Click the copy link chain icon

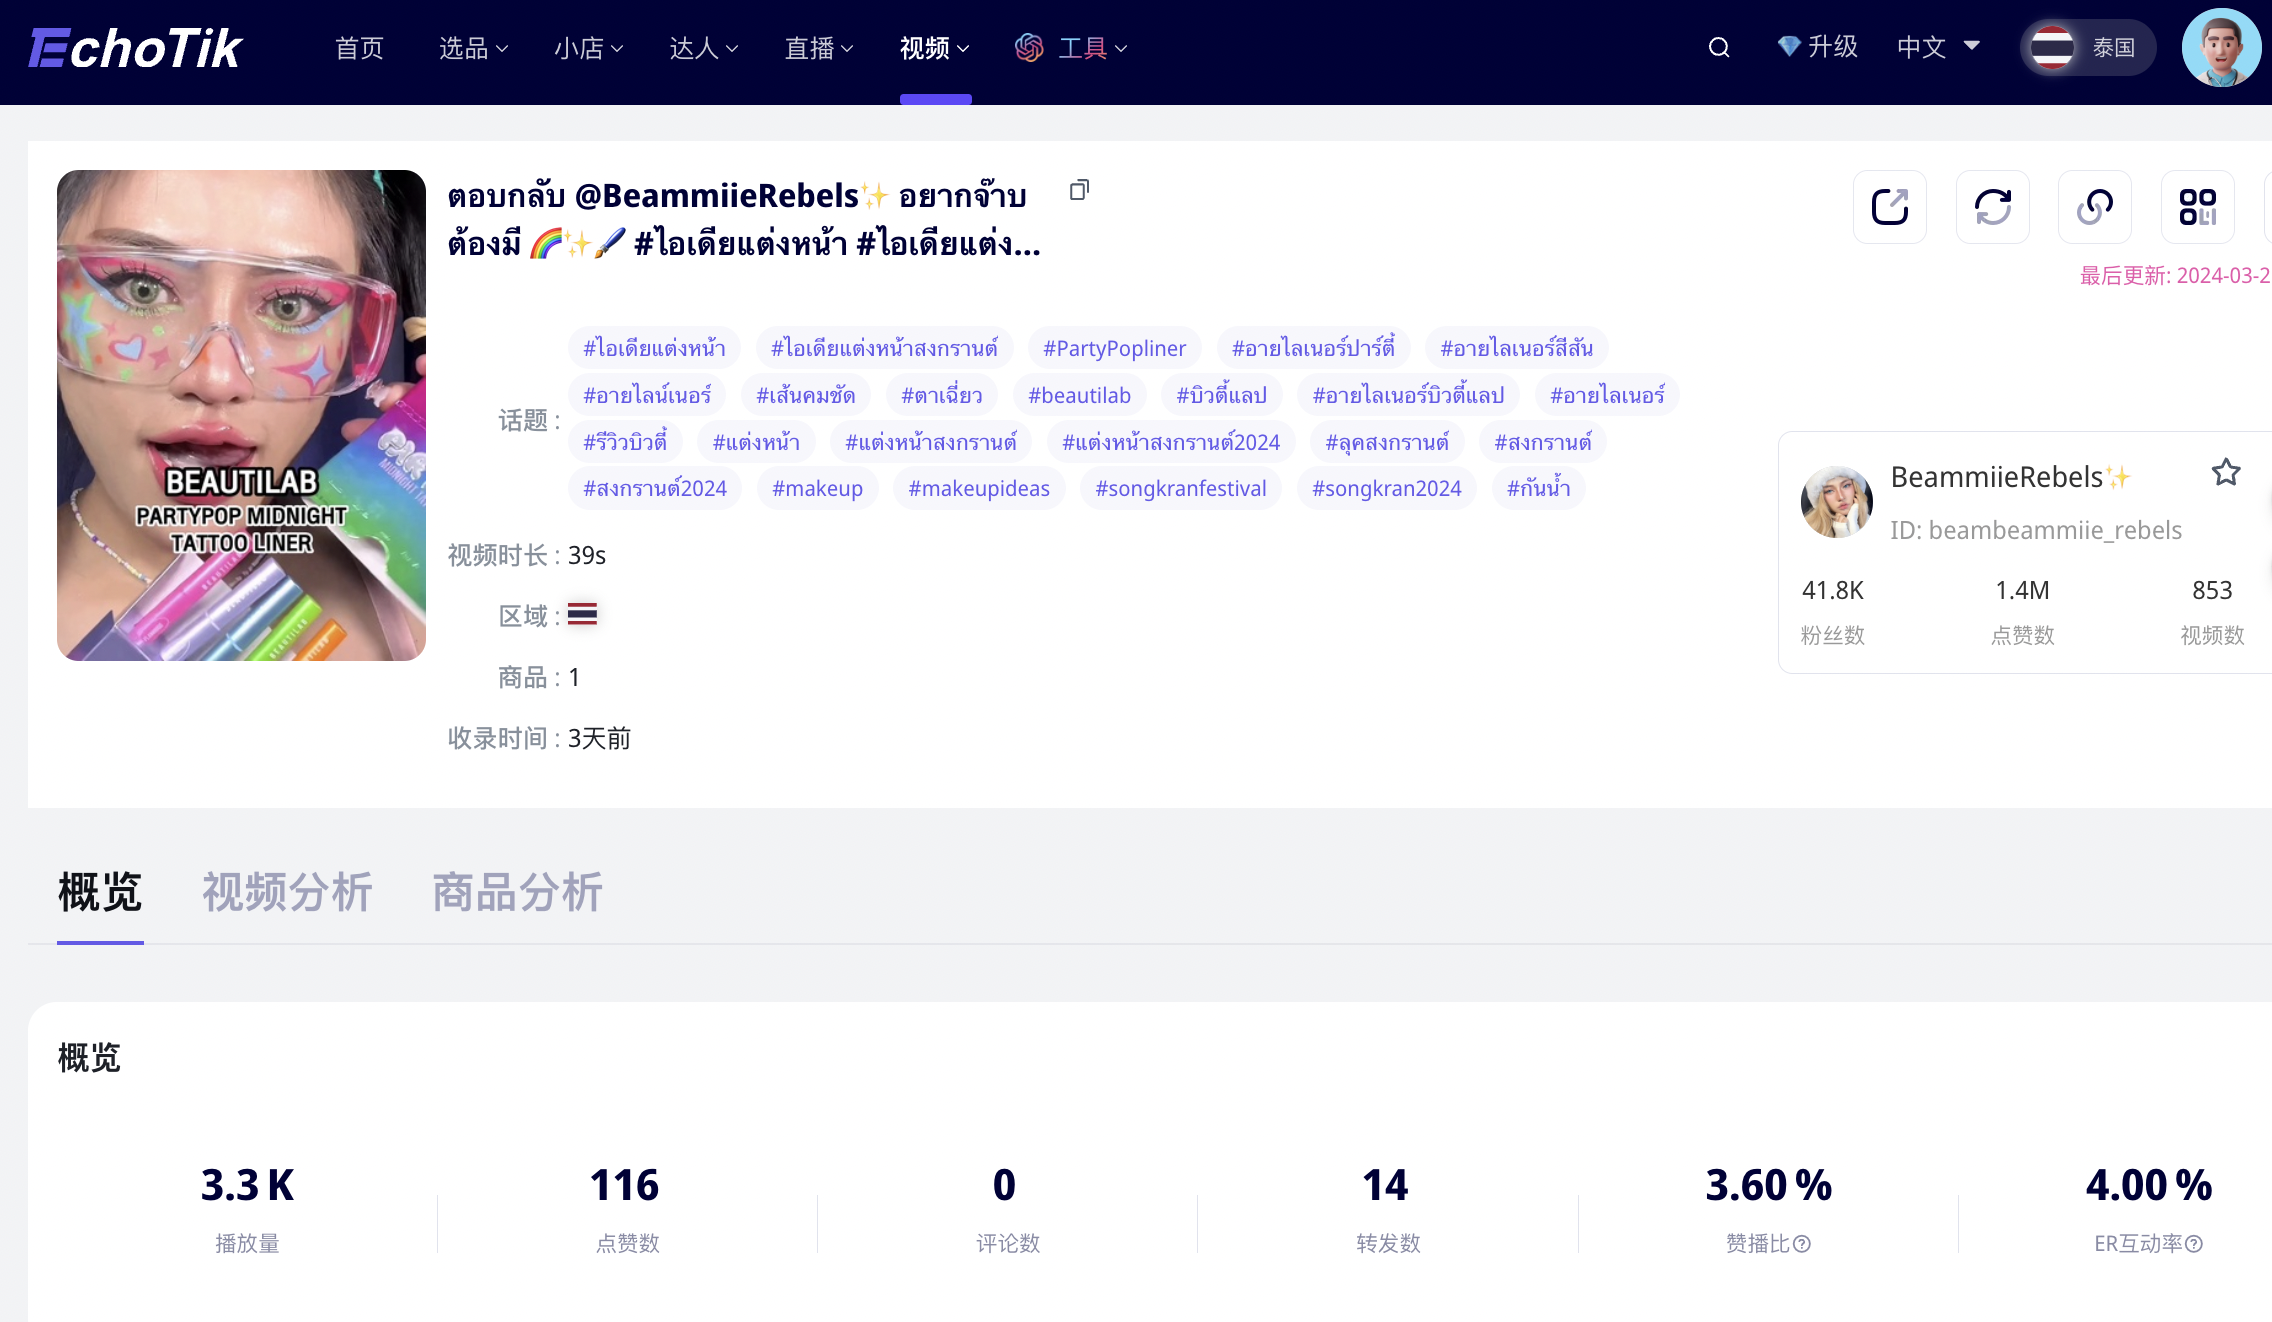[x=2094, y=207]
